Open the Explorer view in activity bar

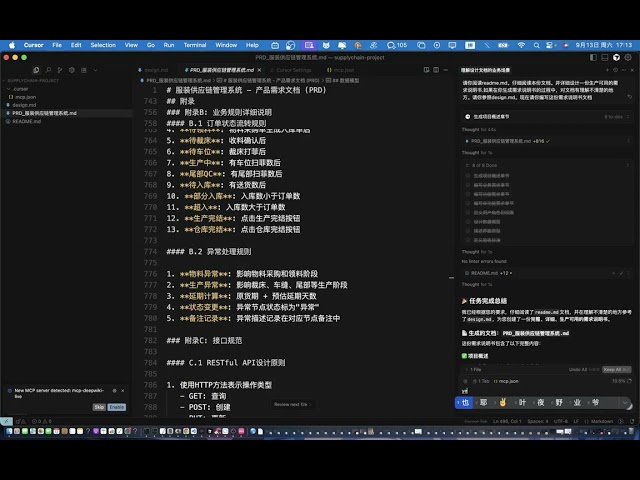[x=36, y=70]
